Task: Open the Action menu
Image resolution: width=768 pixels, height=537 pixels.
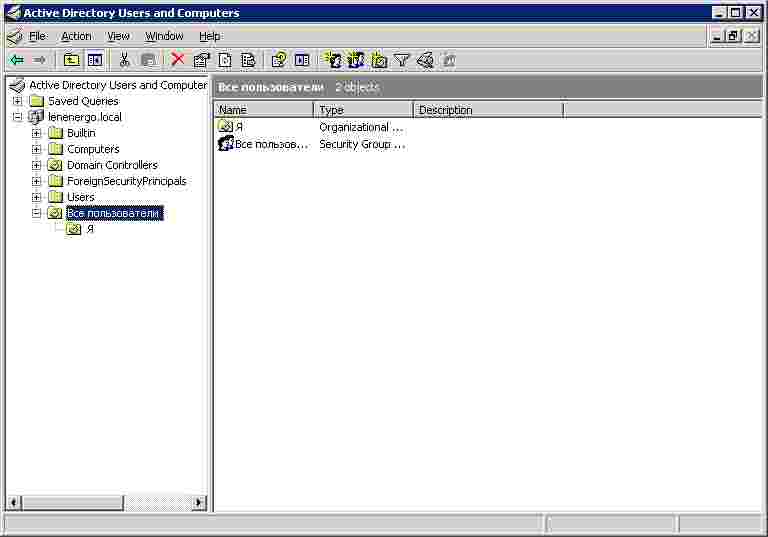Action: [x=76, y=36]
